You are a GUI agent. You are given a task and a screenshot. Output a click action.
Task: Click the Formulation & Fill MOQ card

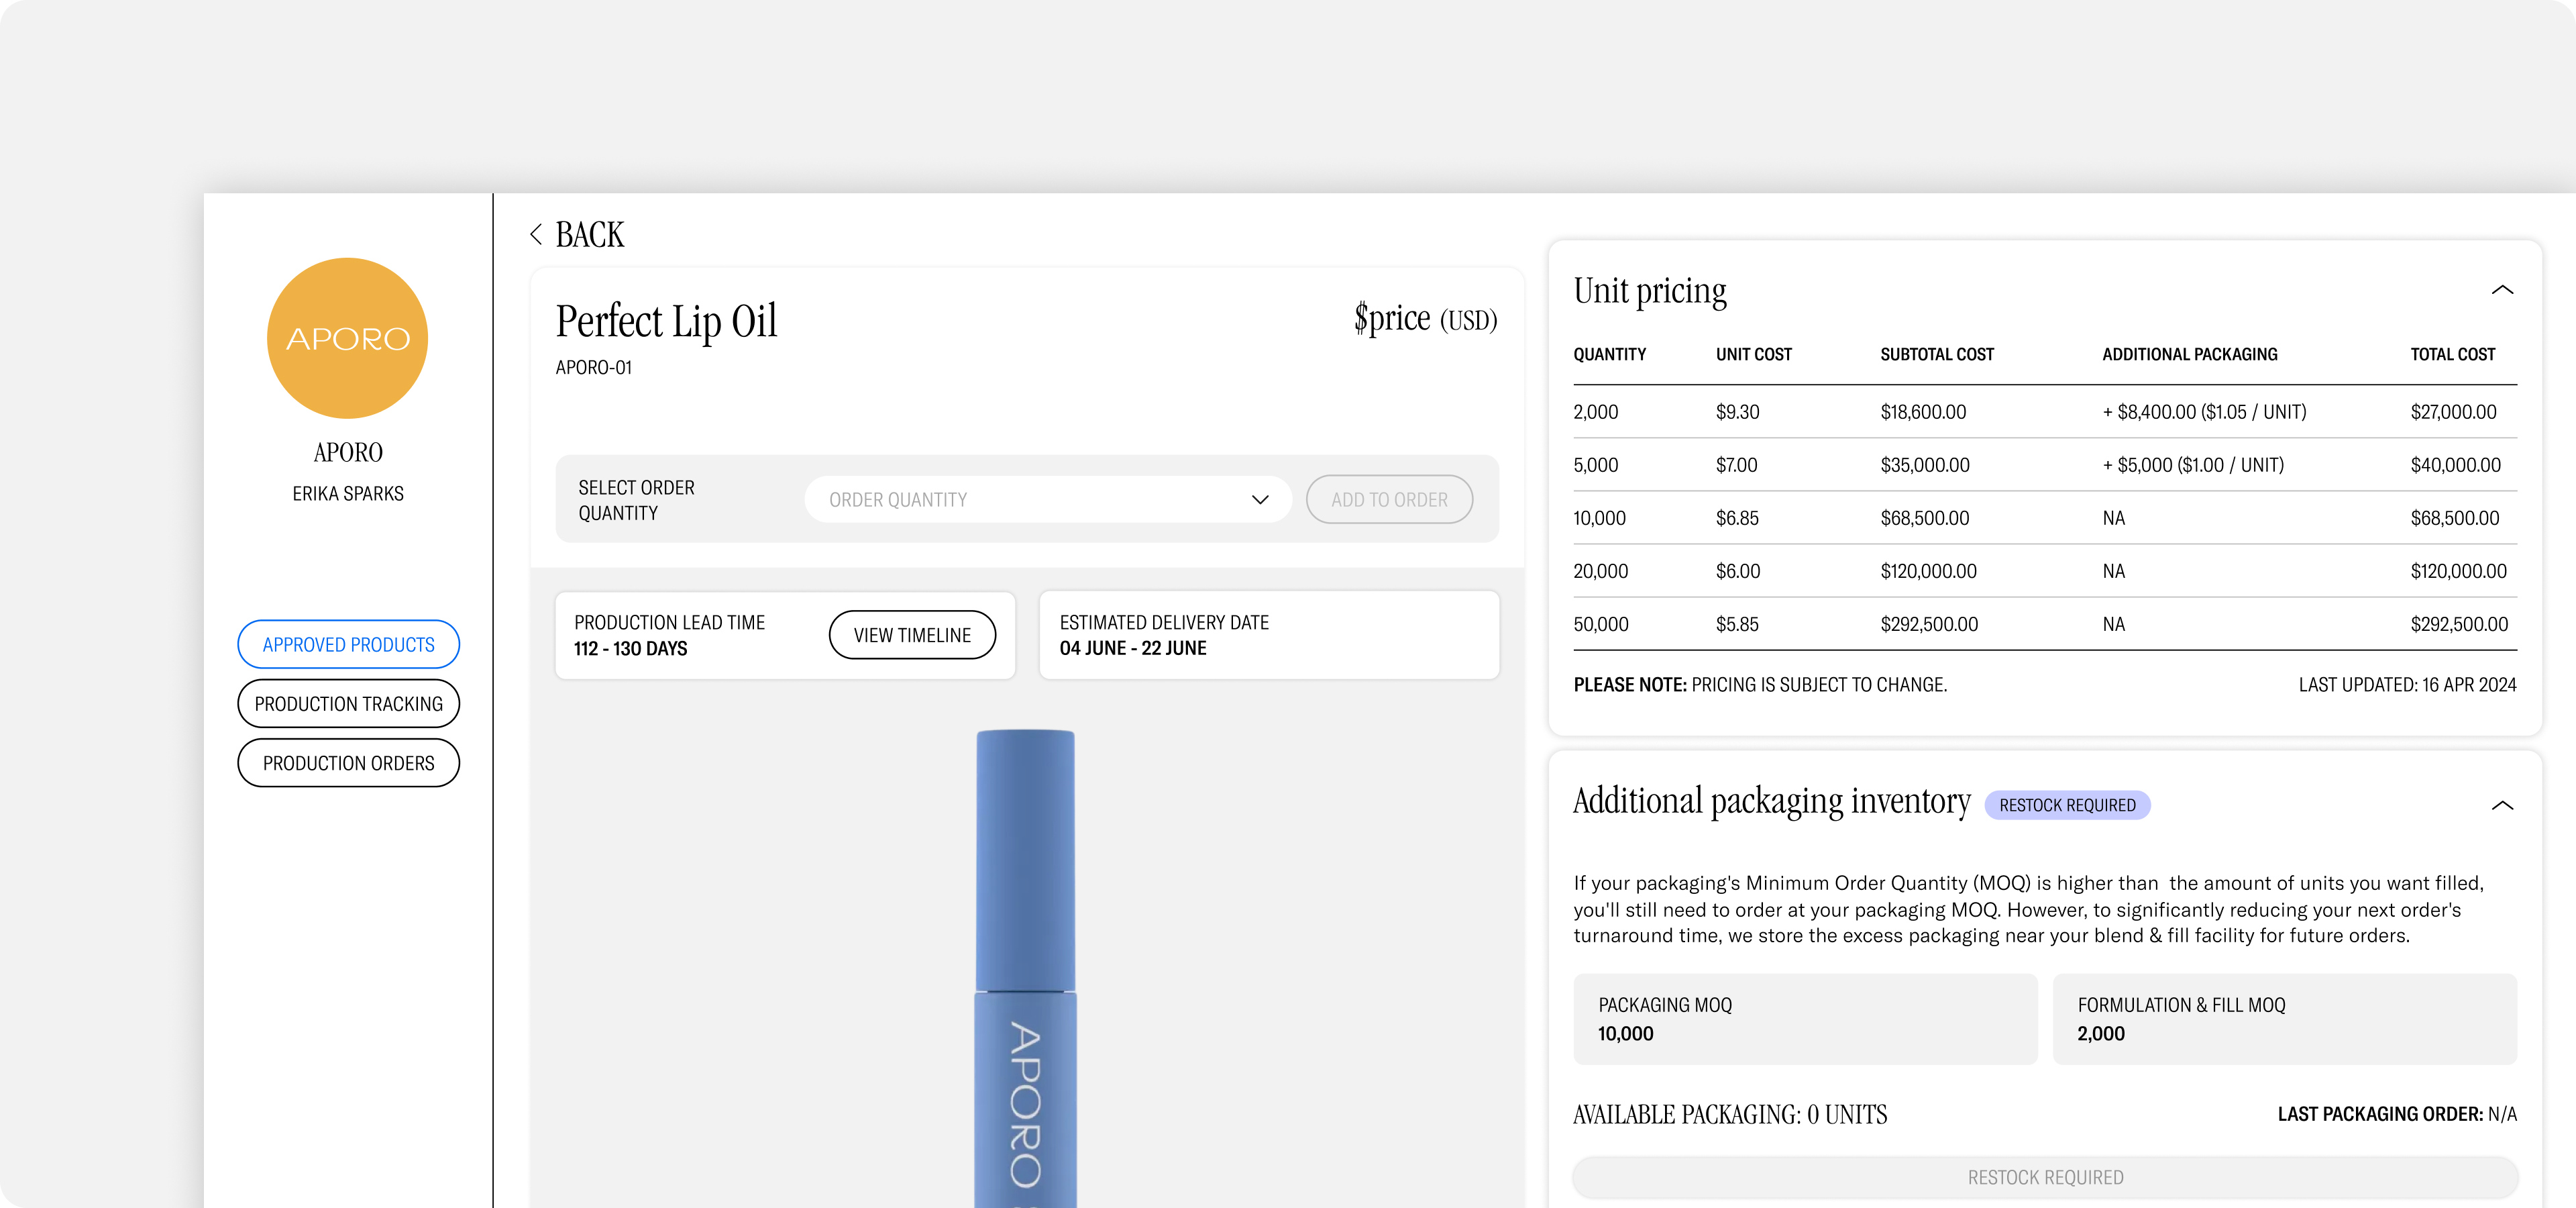[2284, 1019]
